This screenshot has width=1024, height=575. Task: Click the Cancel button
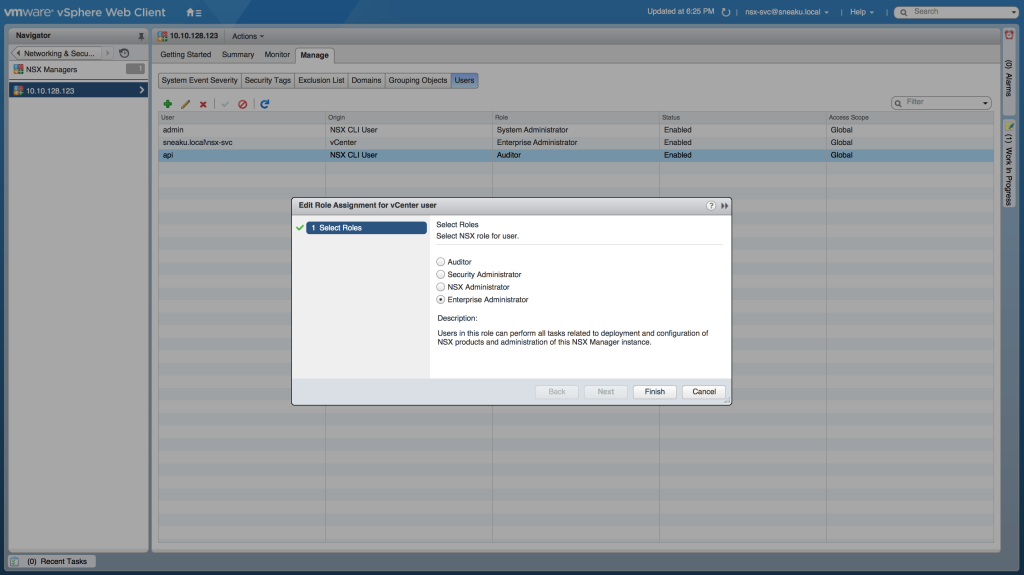(704, 391)
